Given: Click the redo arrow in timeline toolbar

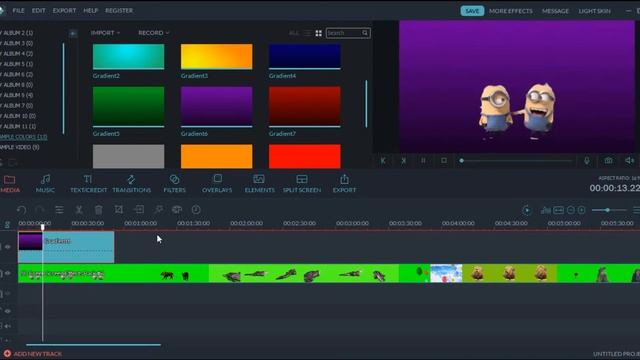Looking at the screenshot, I should (x=40, y=210).
